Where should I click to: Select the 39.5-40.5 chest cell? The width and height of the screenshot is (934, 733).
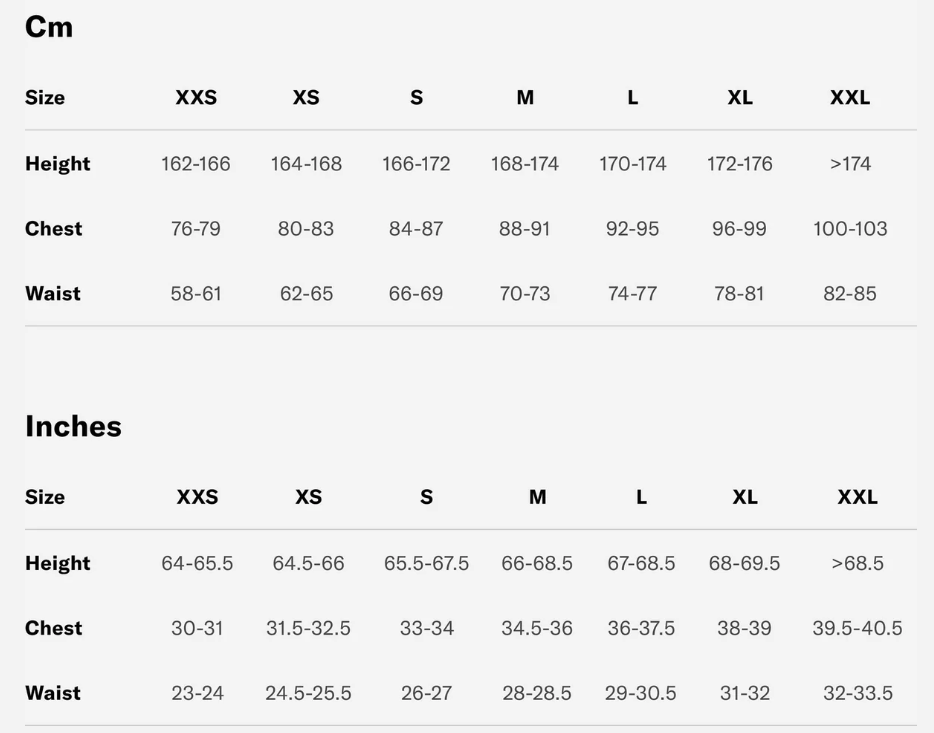tap(857, 628)
